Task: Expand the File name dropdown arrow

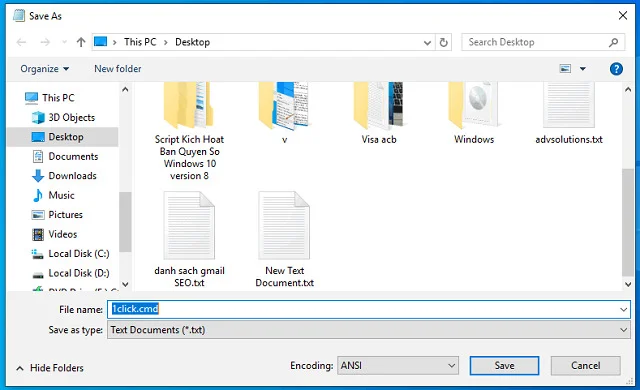Action: 623,310
